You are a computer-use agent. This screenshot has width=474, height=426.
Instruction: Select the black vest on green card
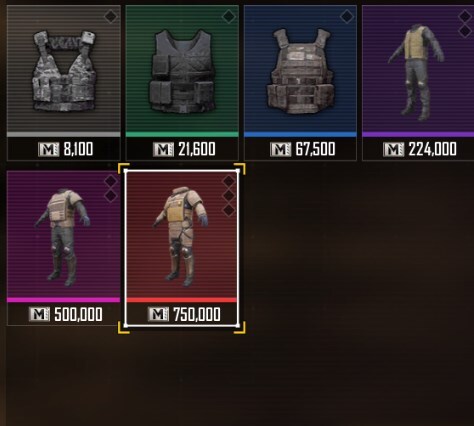pyautogui.click(x=182, y=83)
